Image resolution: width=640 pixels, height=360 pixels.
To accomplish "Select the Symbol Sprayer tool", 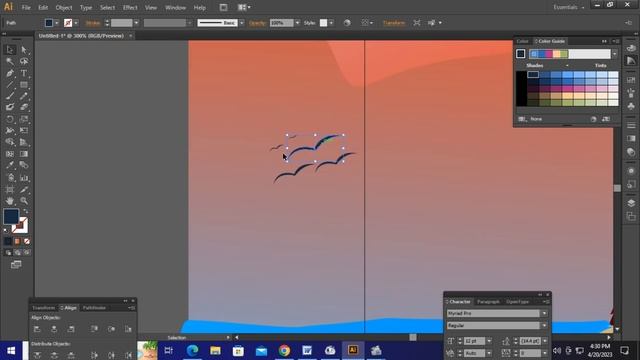I will click(10, 178).
